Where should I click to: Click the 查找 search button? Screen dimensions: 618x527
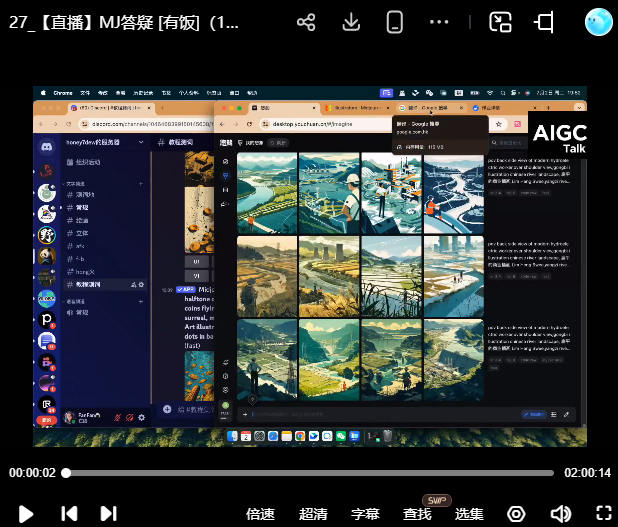point(417,514)
